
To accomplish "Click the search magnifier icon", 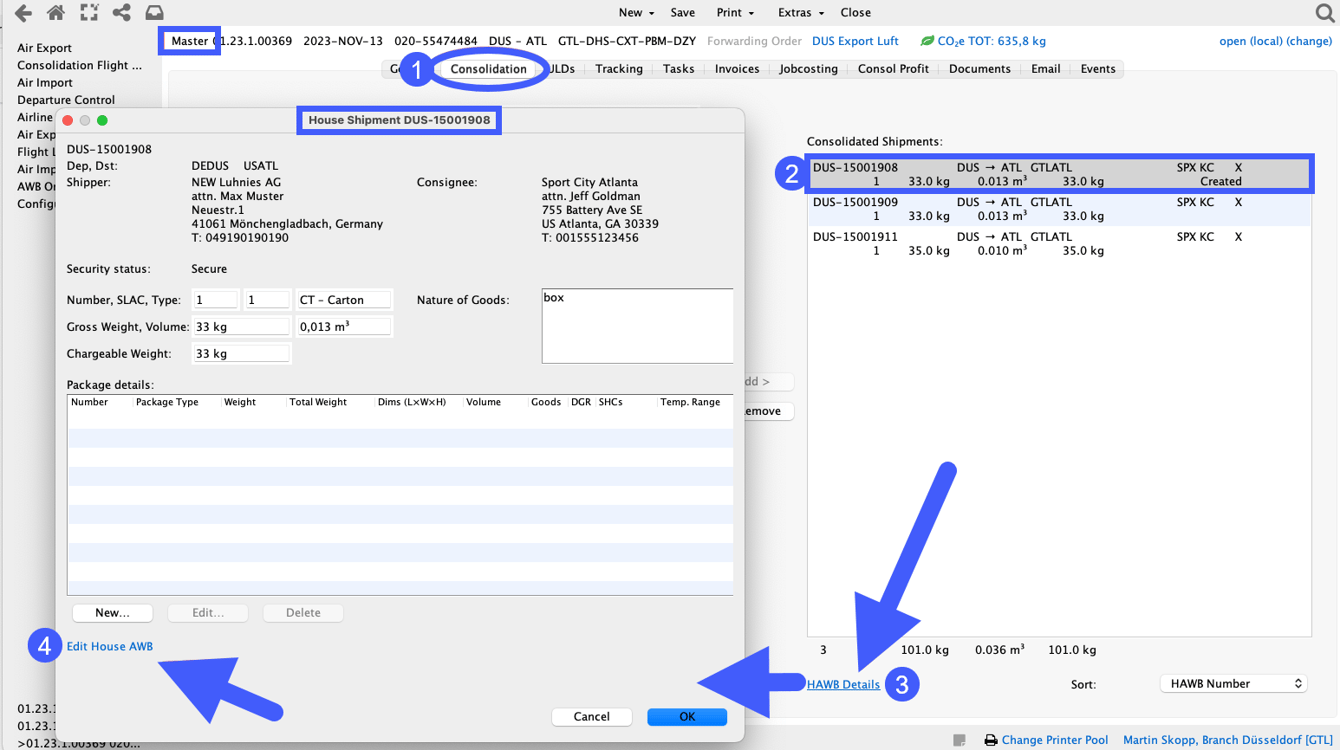I will [x=1323, y=13].
